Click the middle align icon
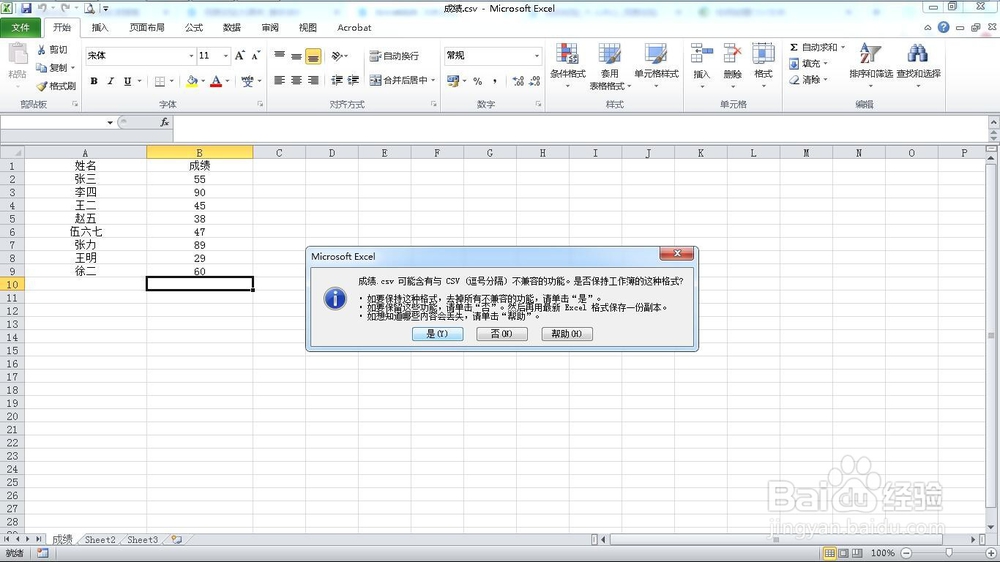This screenshot has height=562, width=1000. pyautogui.click(x=296, y=55)
